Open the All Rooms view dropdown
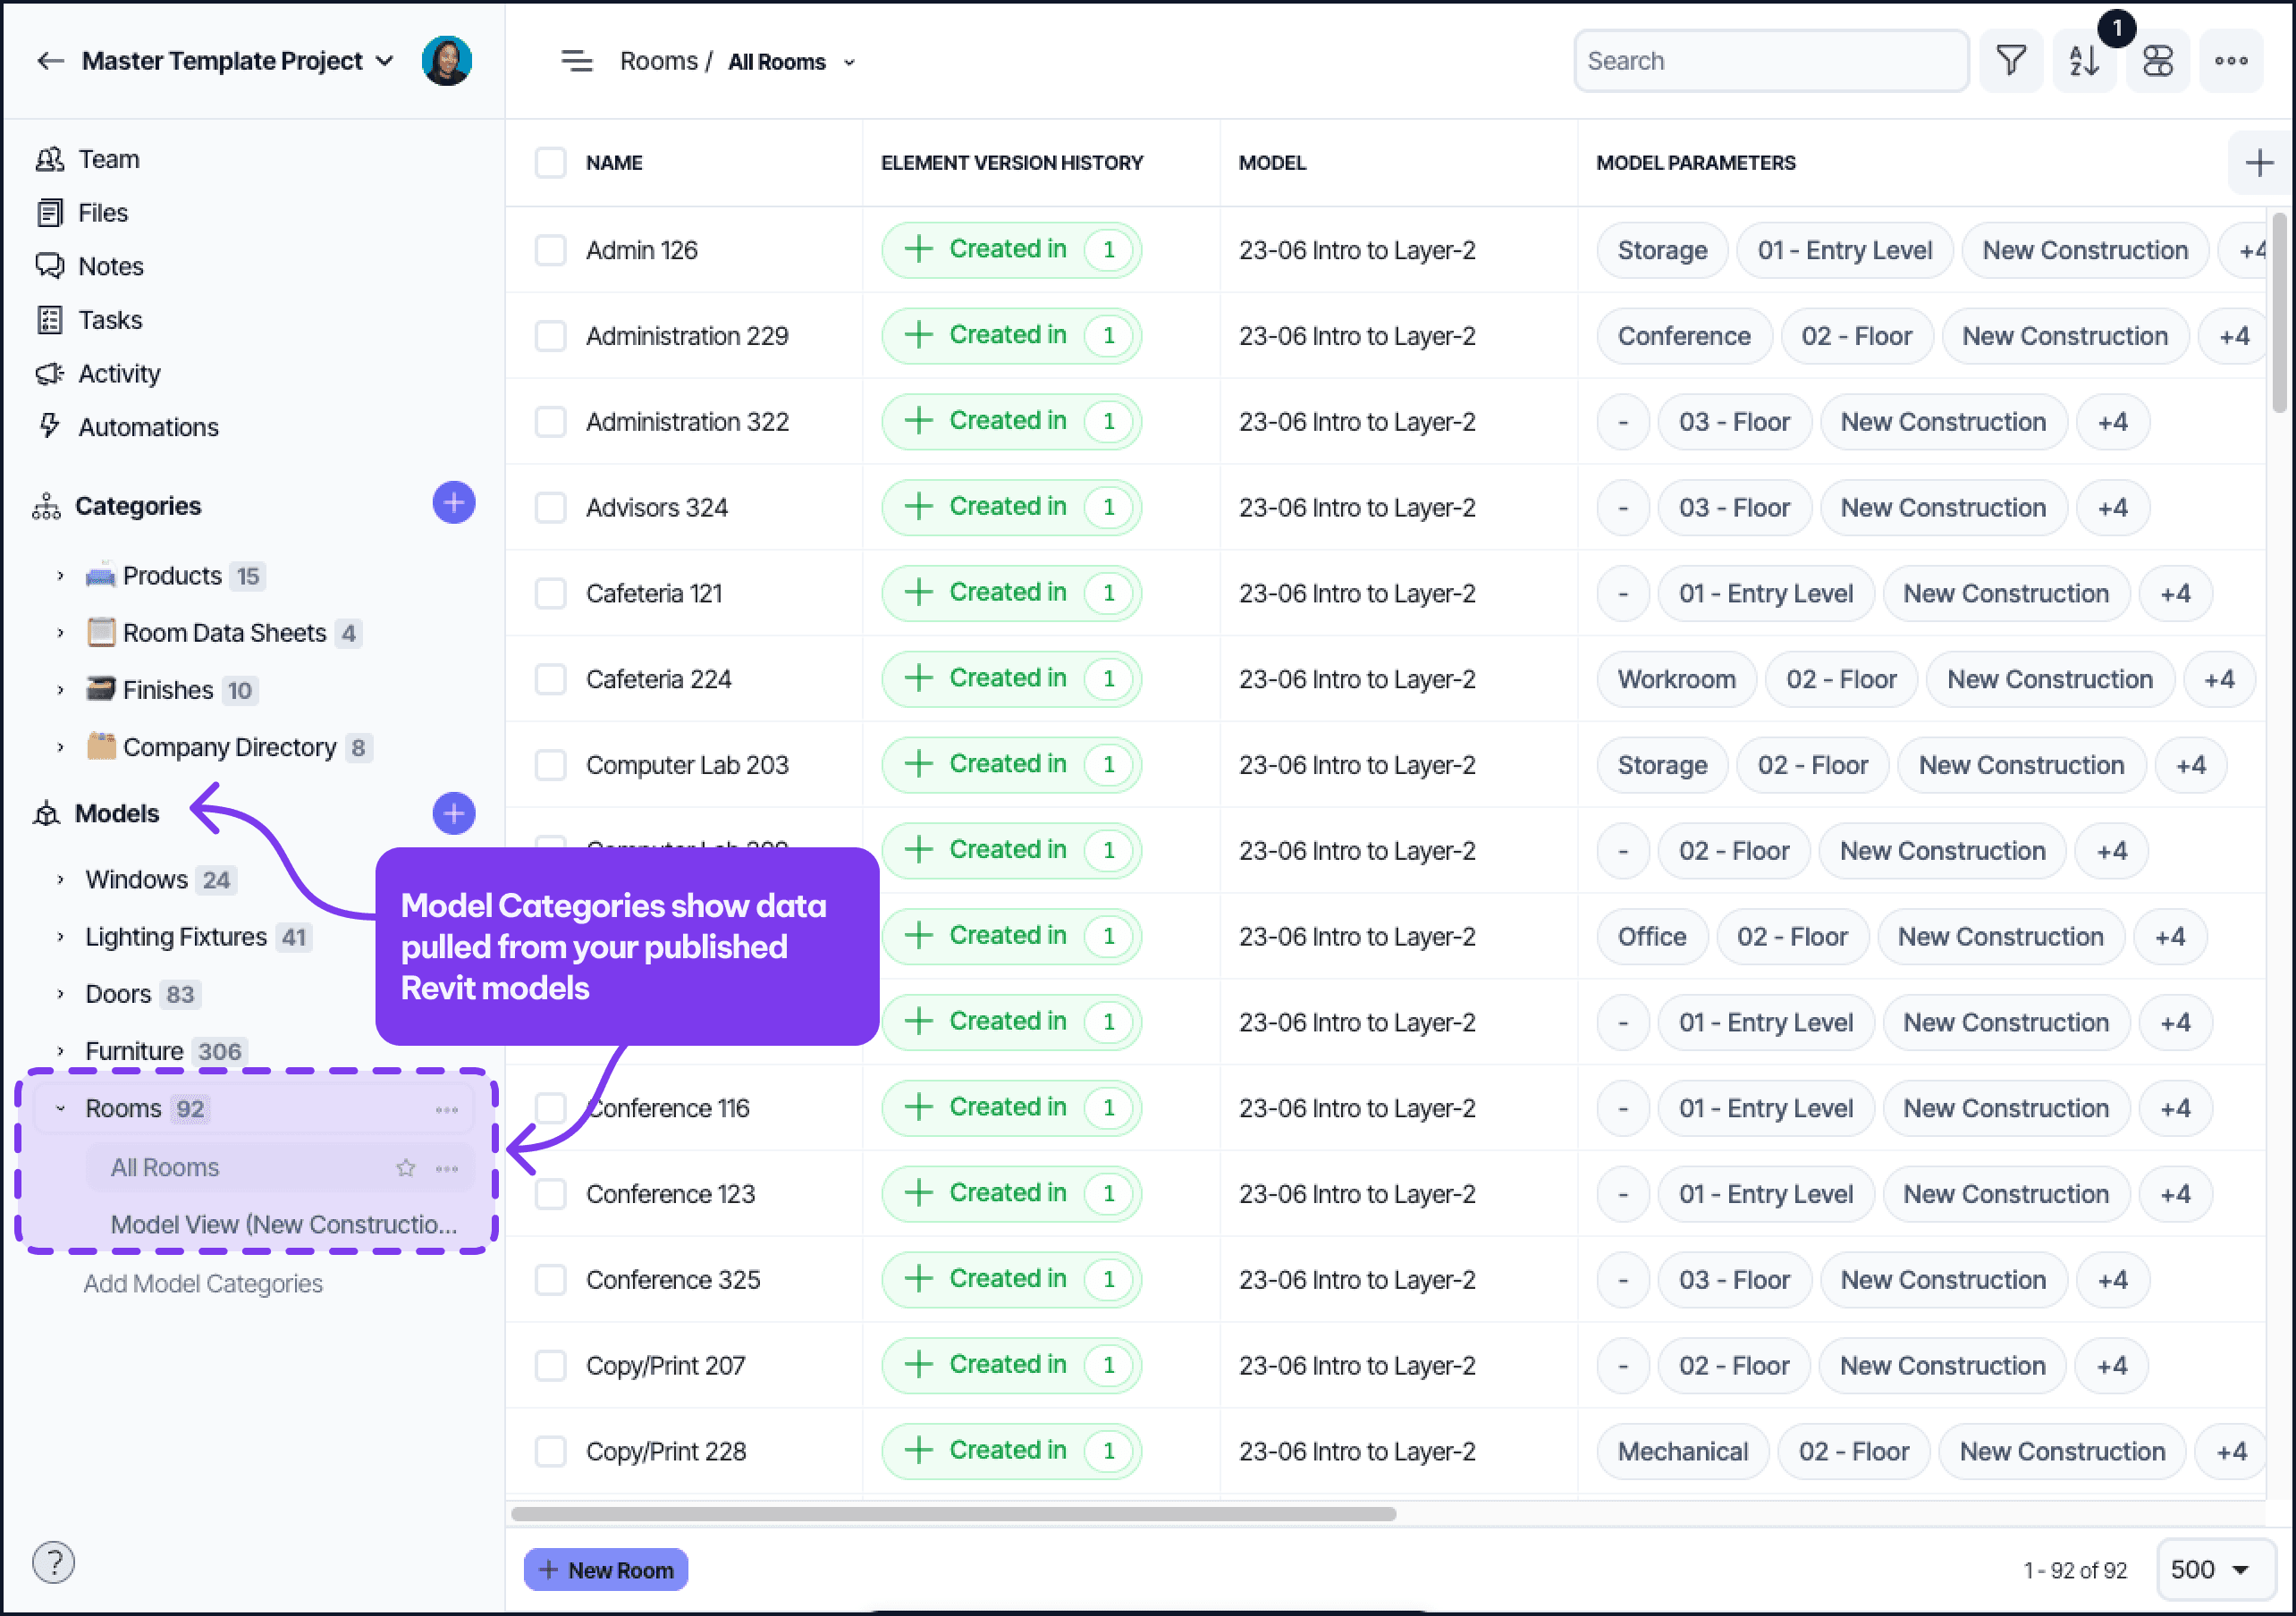This screenshot has height=1616, width=2296. click(x=849, y=63)
